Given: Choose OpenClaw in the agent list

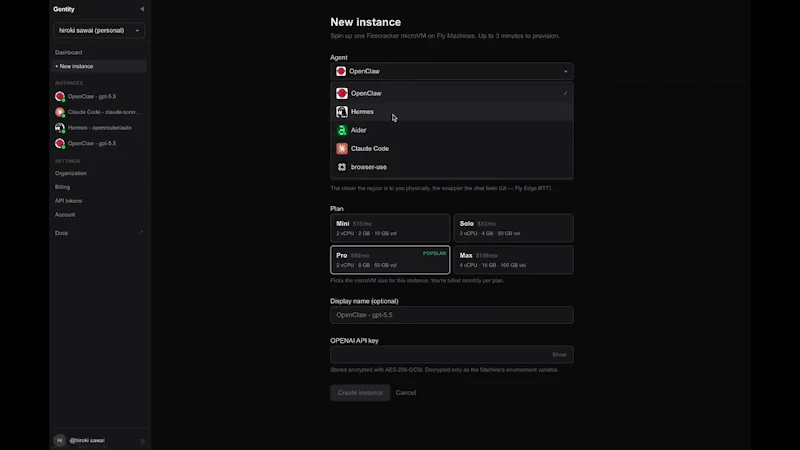Looking at the screenshot, I should click(452, 93).
